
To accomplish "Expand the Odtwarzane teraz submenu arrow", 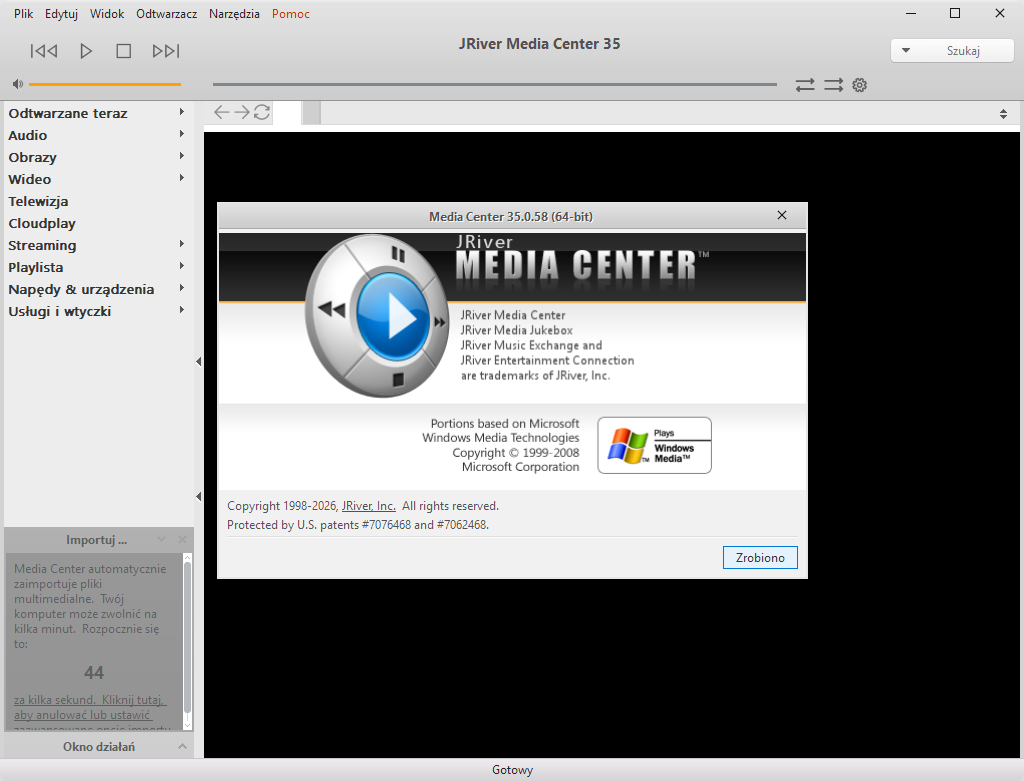I will pos(182,112).
